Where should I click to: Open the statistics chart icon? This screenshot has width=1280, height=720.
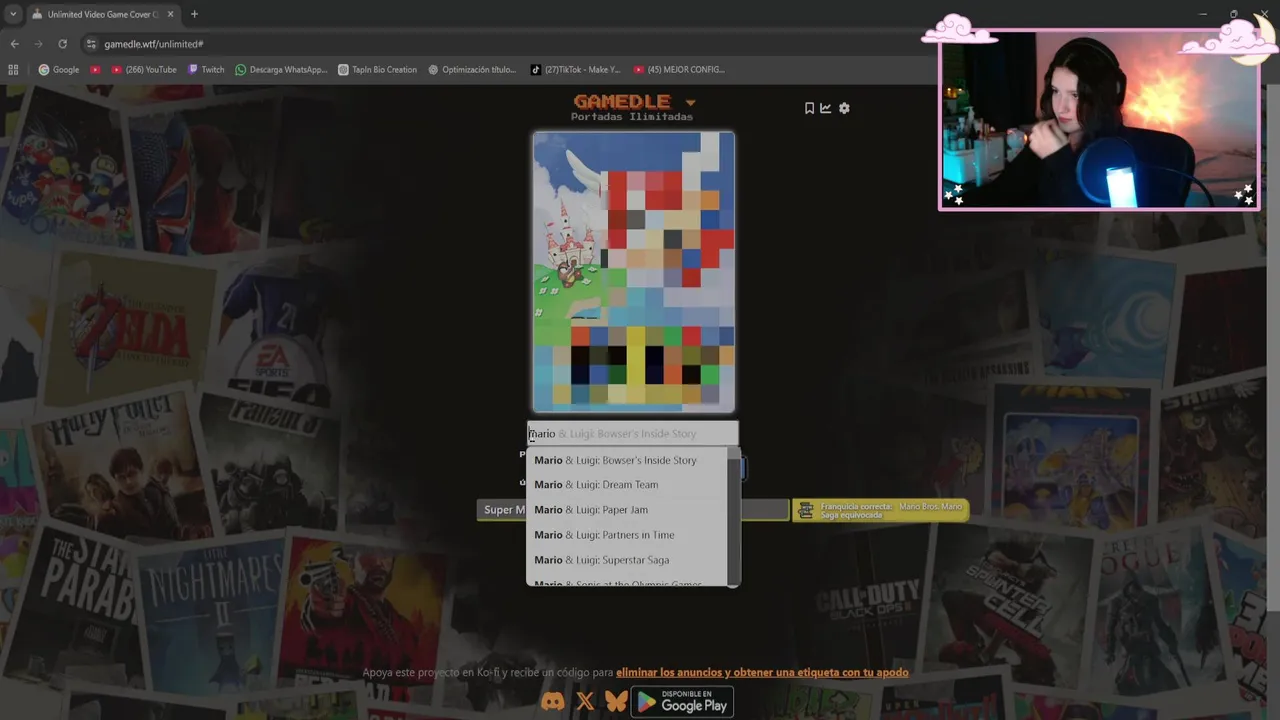coord(826,108)
